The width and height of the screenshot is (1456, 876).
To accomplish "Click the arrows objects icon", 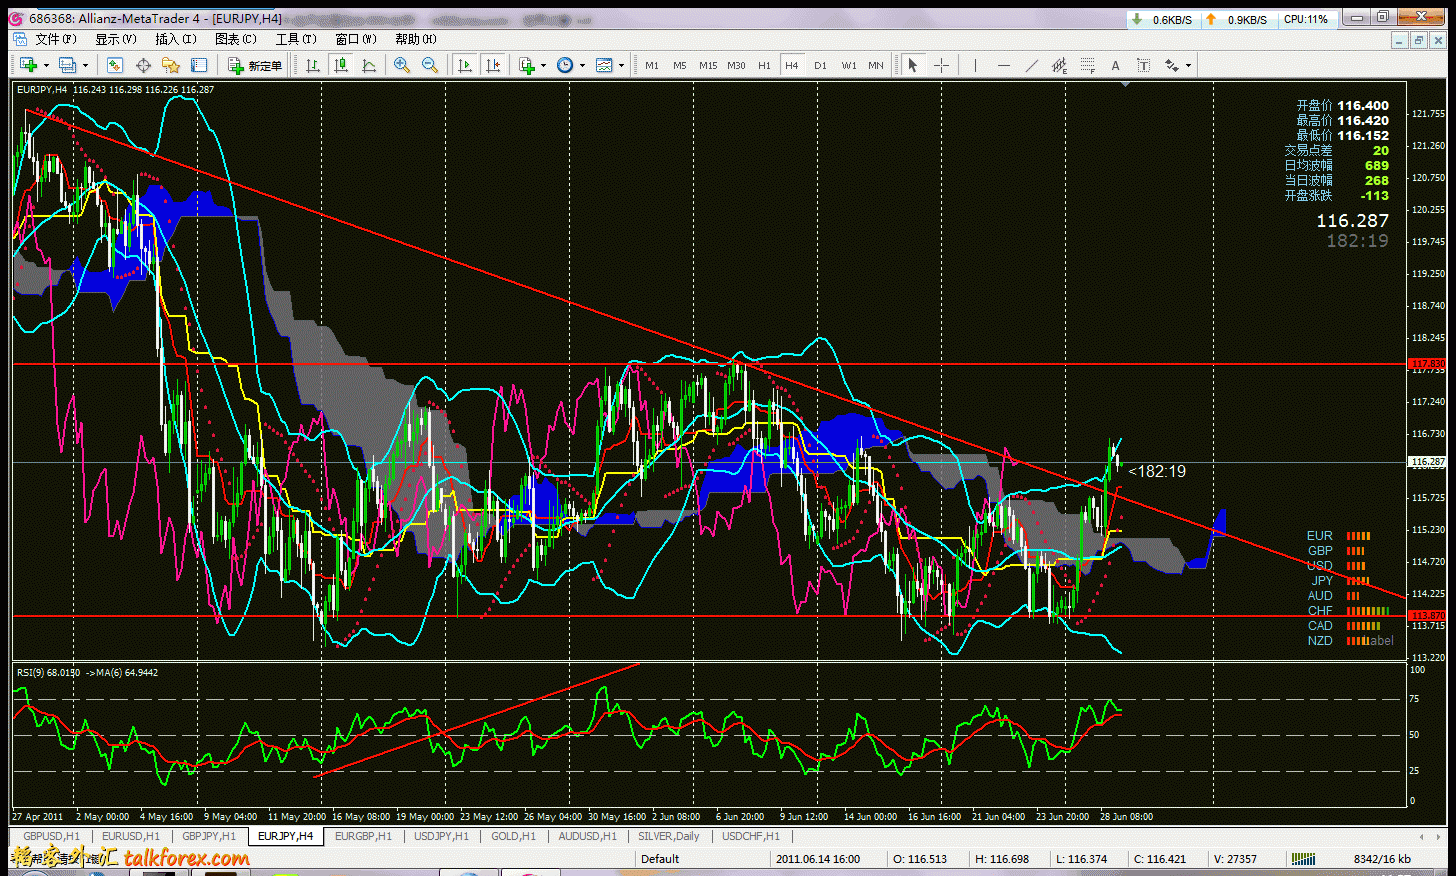I will pyautogui.click(x=1171, y=65).
